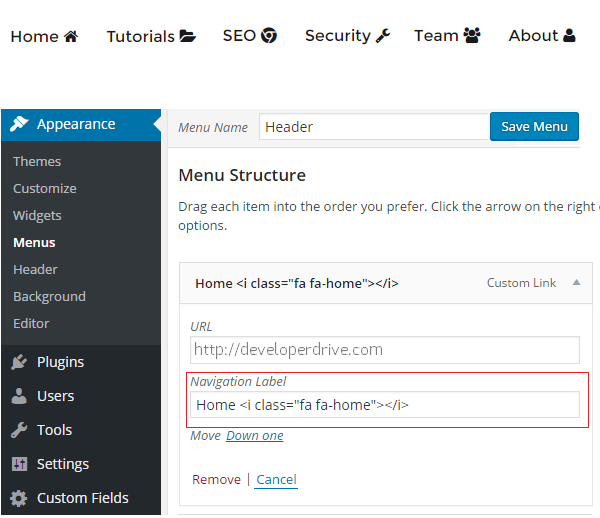Screen dimensions: 600x518
Task: Select Widgets under Appearance
Action: (37, 215)
